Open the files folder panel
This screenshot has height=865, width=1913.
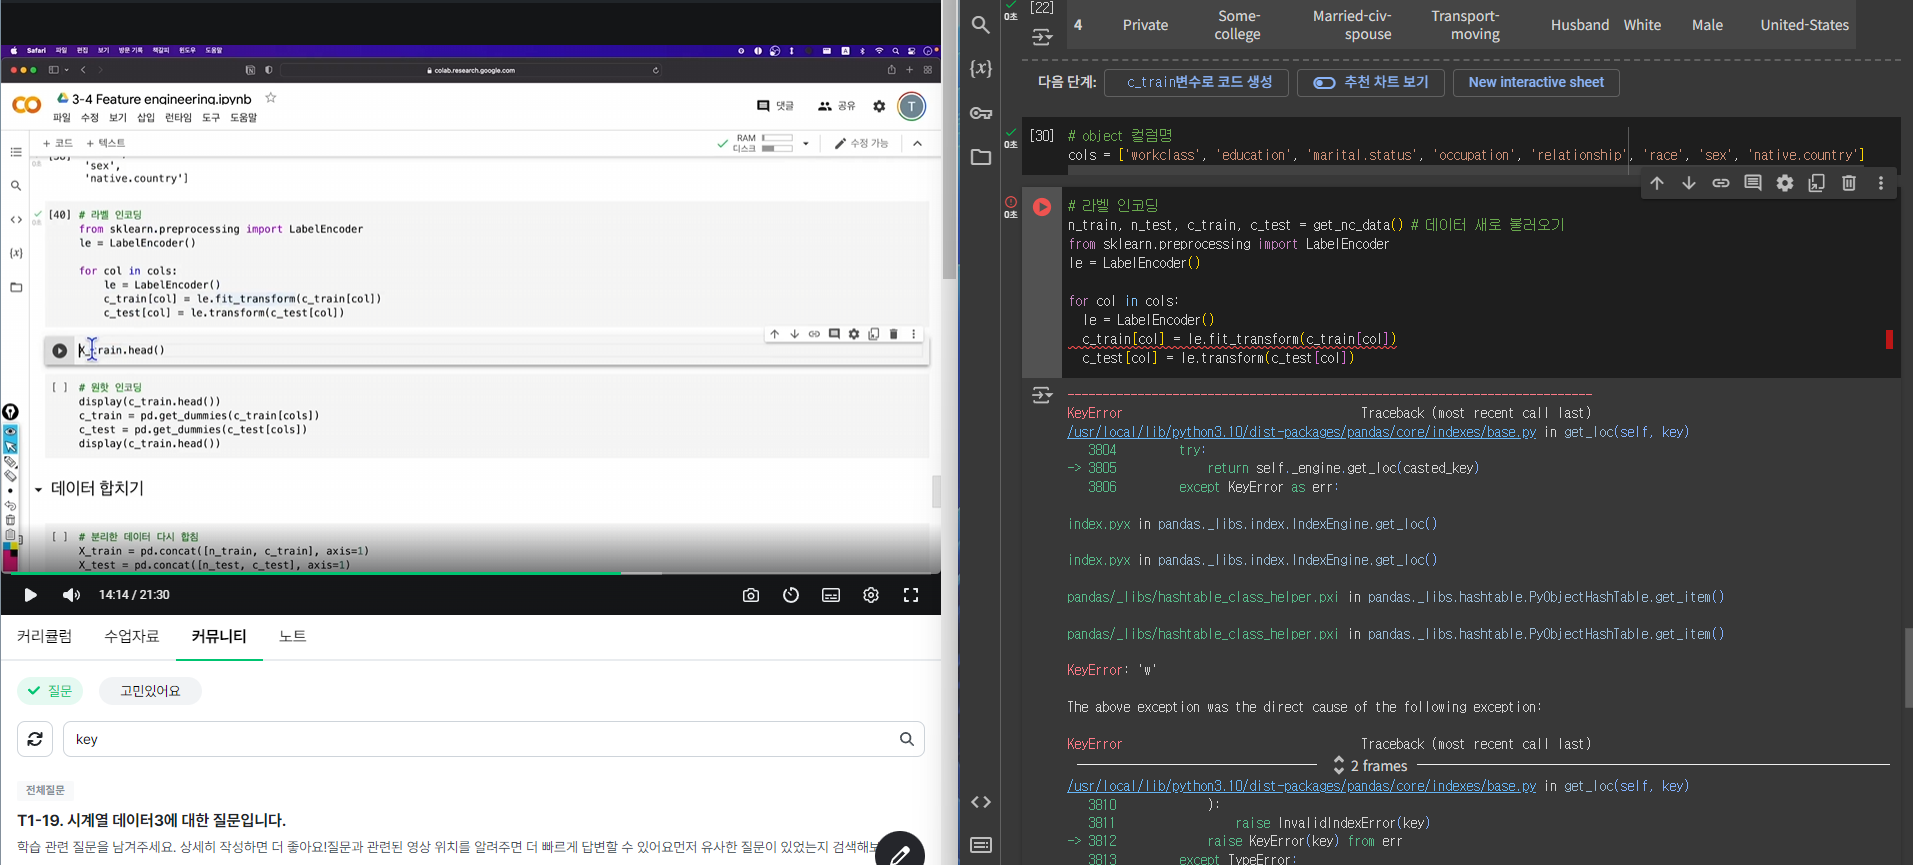981,157
